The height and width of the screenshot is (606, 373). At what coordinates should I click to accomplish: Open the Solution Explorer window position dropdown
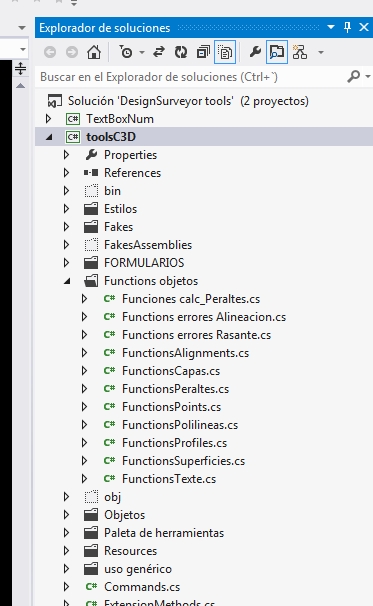[x=331, y=27]
